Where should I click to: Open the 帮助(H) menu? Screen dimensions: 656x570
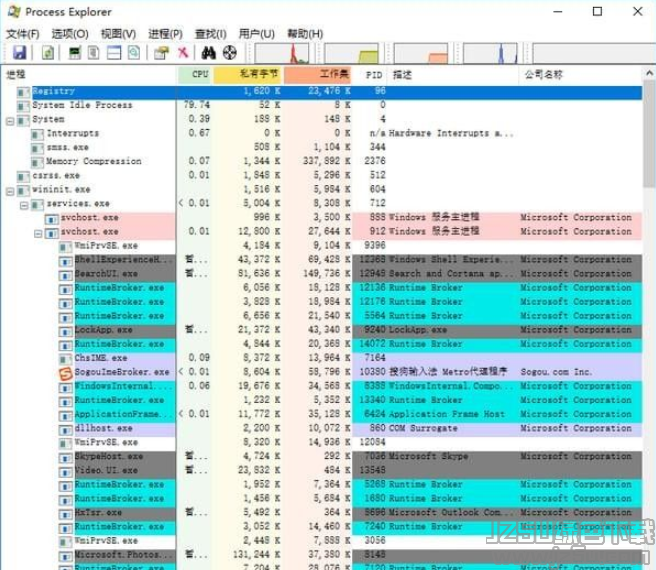pos(305,33)
